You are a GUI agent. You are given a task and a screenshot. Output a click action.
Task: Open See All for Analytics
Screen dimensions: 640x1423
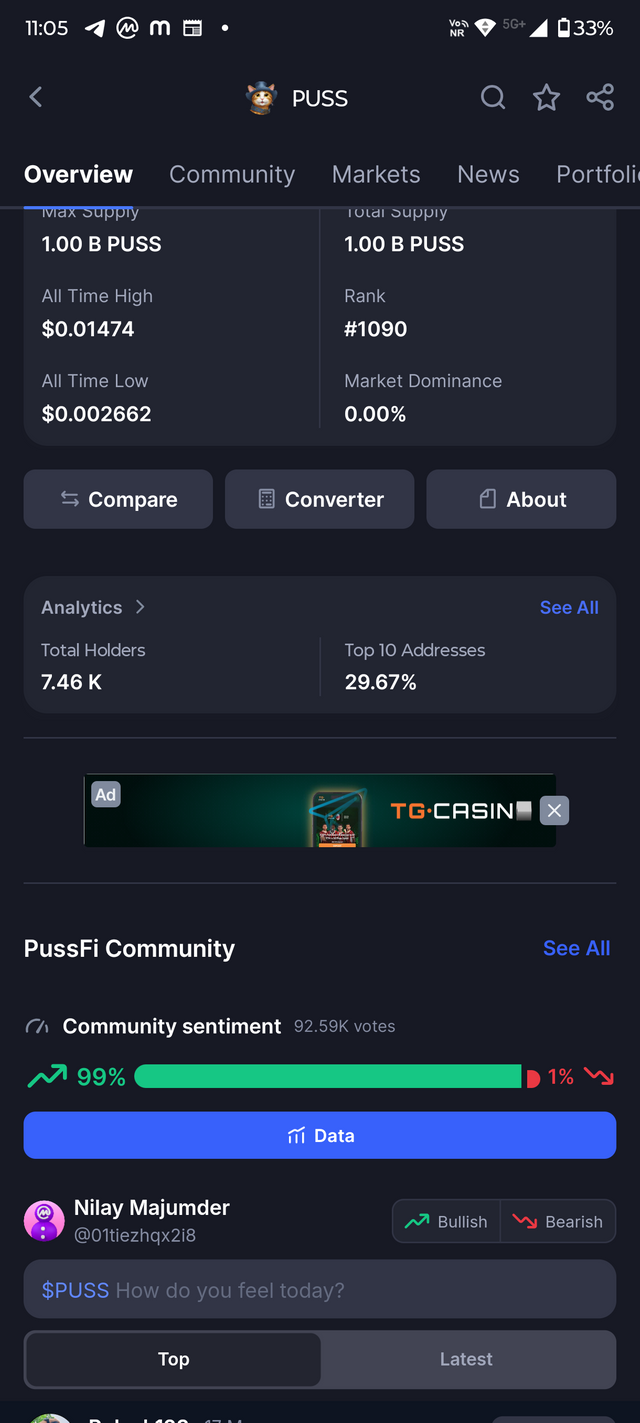tap(569, 607)
